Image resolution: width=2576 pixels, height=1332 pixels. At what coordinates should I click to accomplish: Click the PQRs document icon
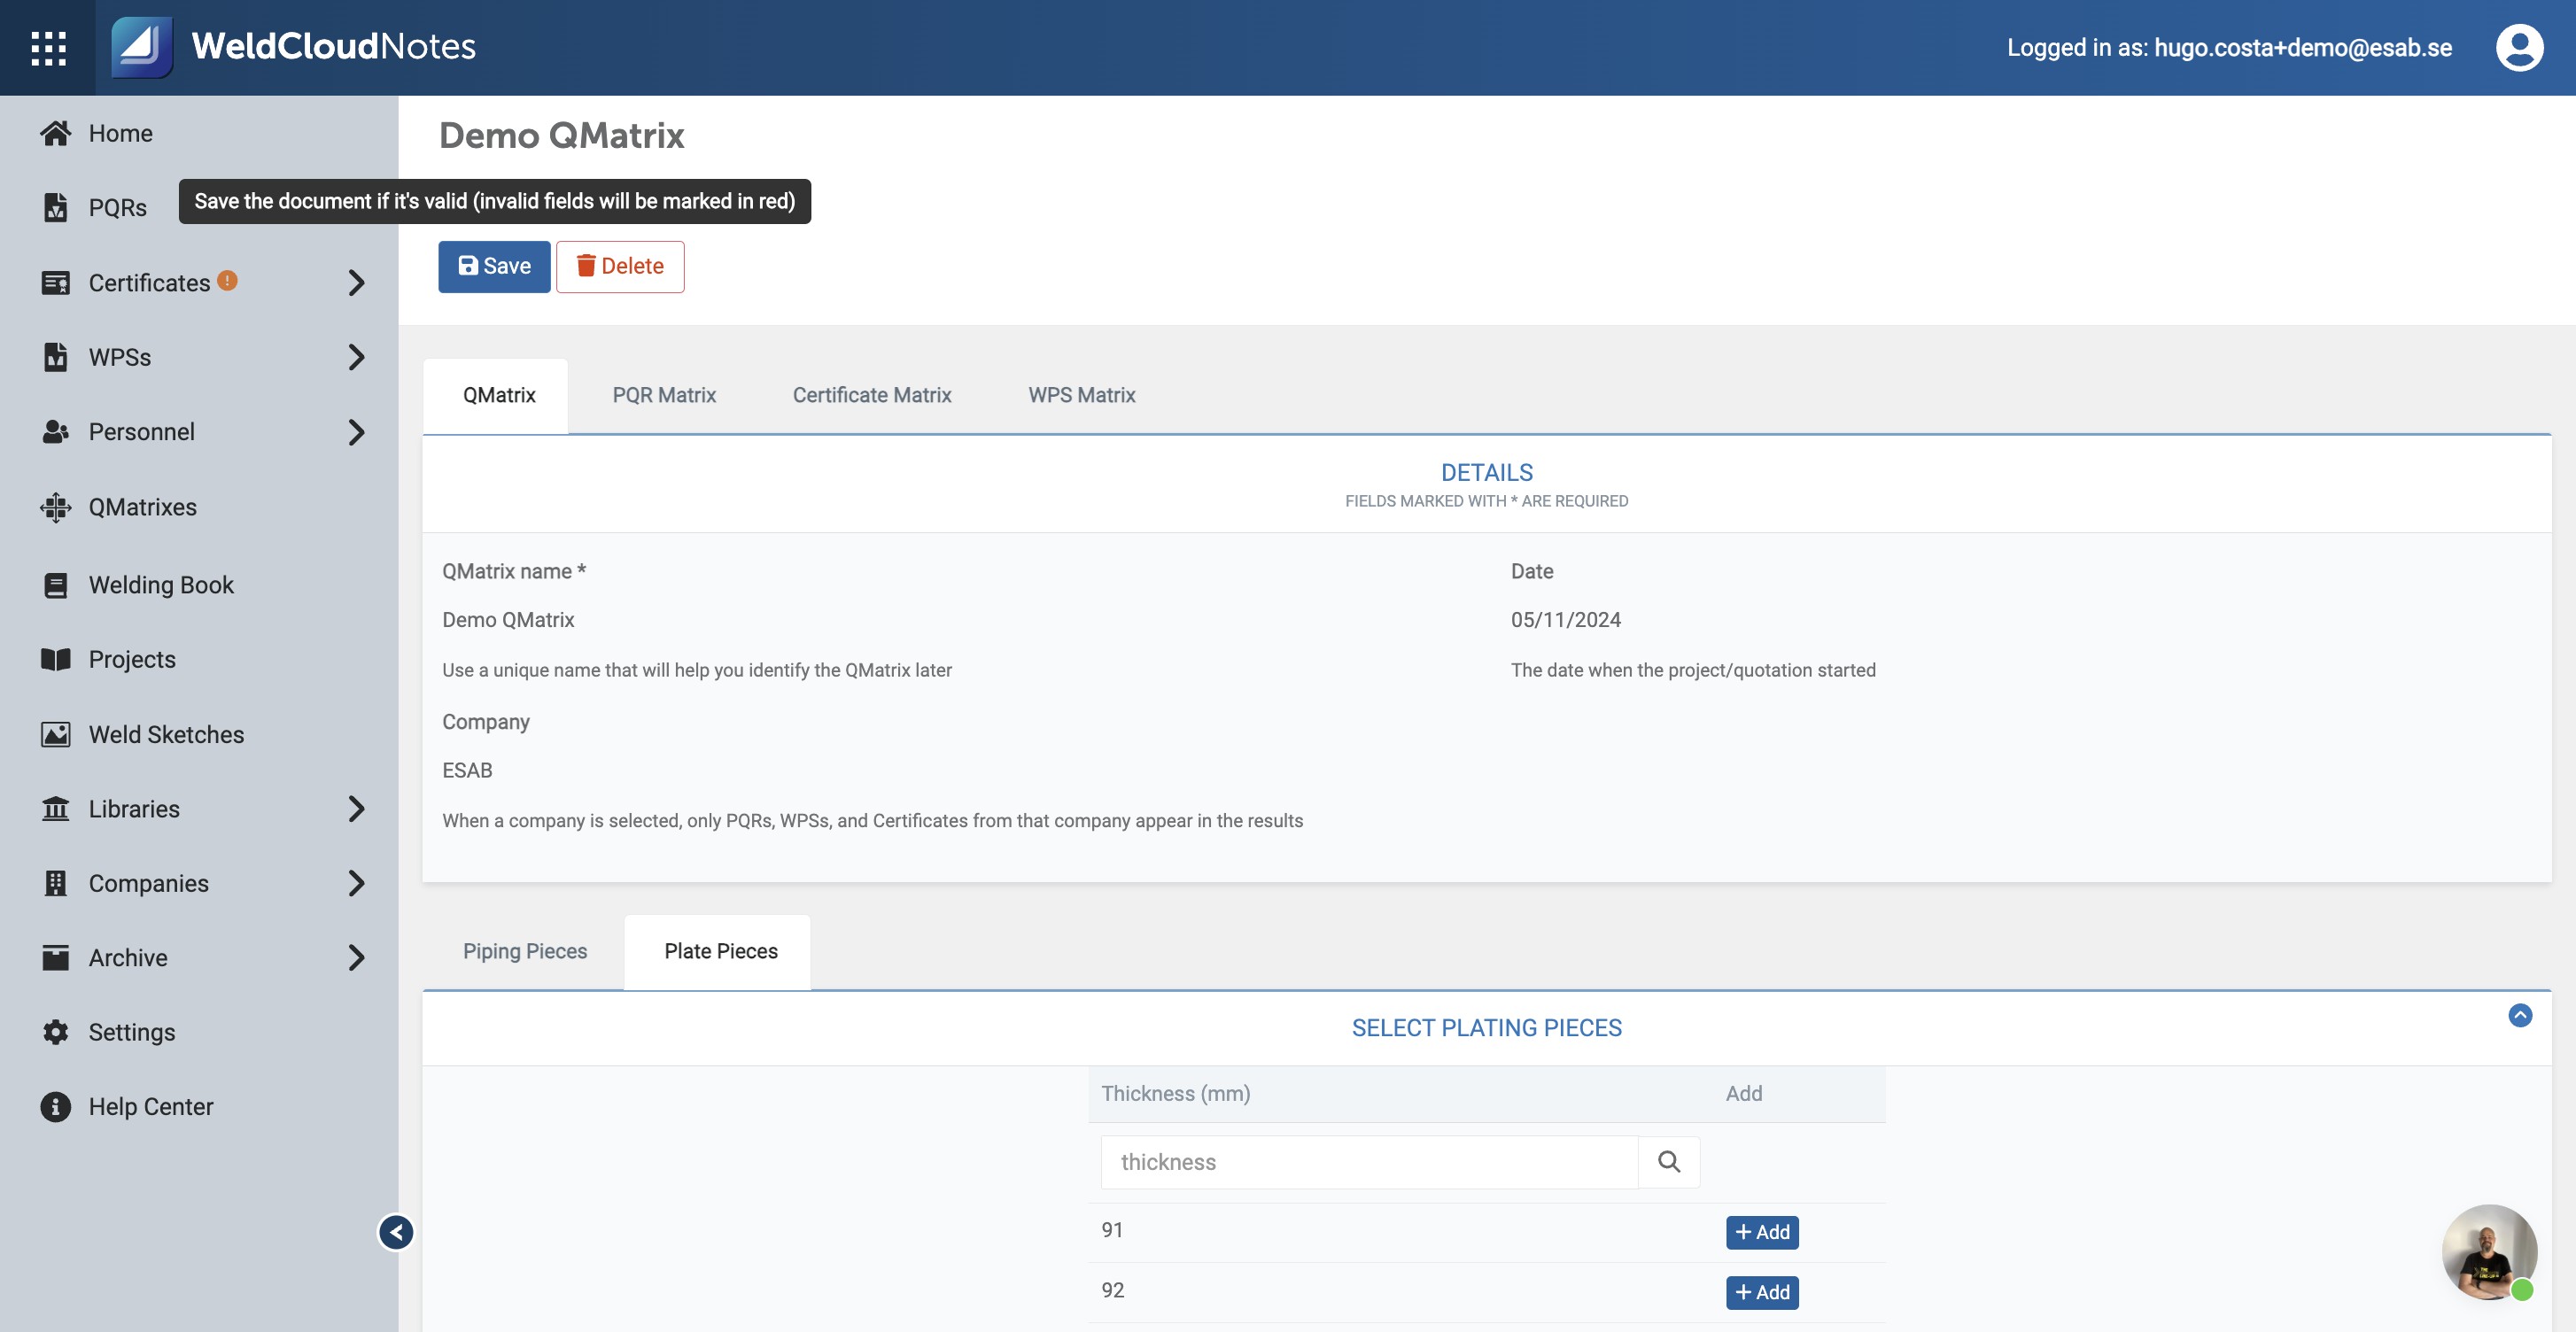pyautogui.click(x=56, y=207)
